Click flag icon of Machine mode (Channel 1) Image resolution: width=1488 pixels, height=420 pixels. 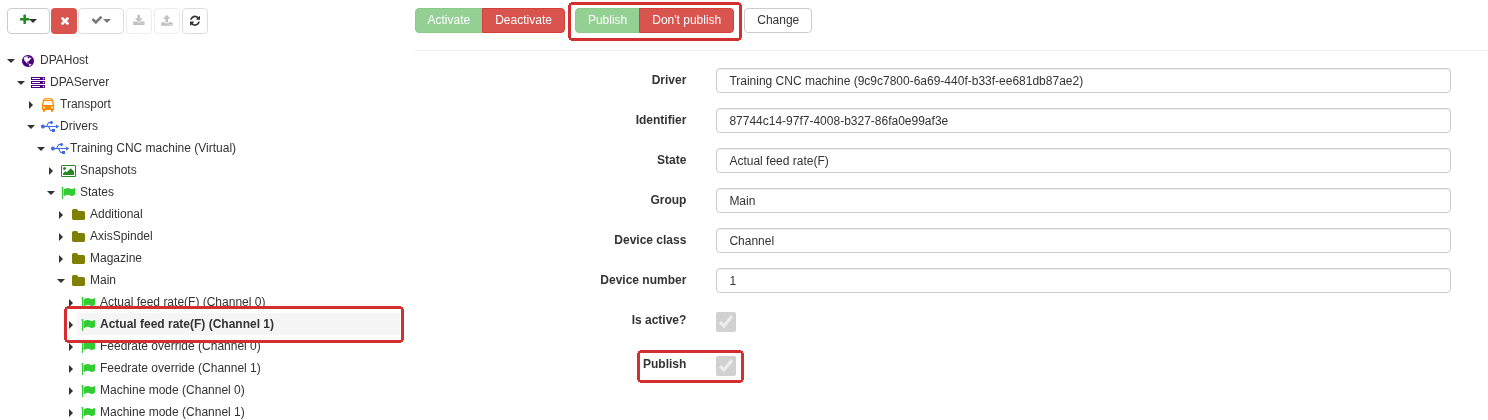[x=88, y=412]
